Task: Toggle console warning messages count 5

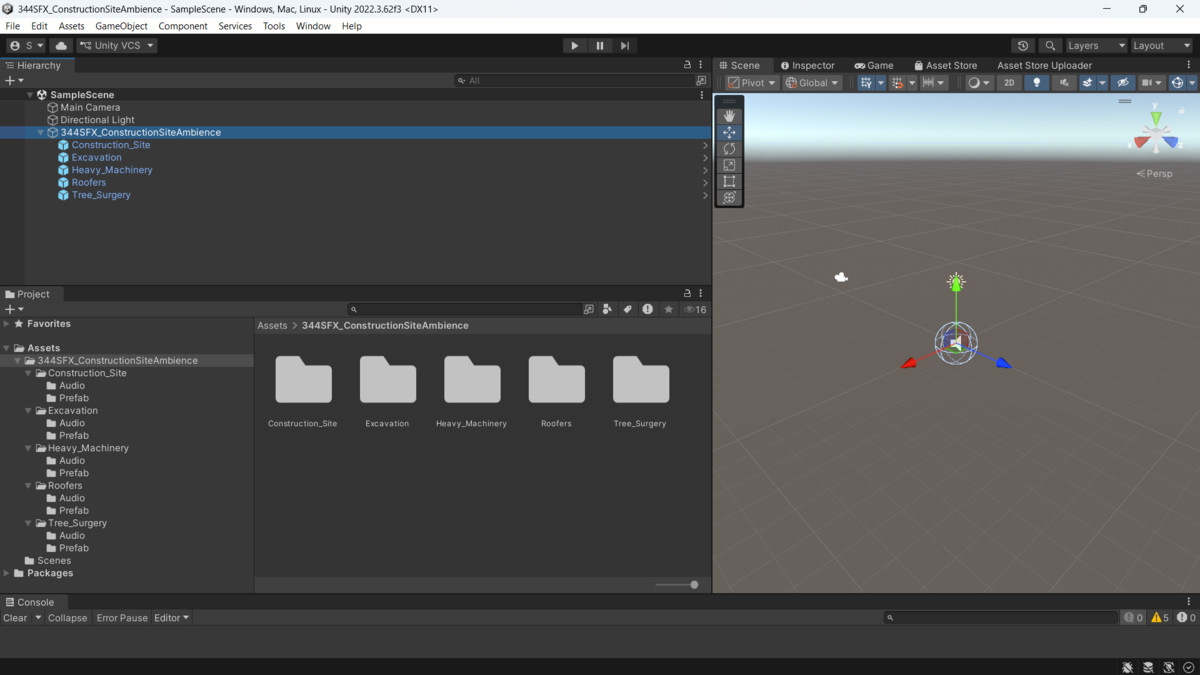Action: [x=1160, y=618]
